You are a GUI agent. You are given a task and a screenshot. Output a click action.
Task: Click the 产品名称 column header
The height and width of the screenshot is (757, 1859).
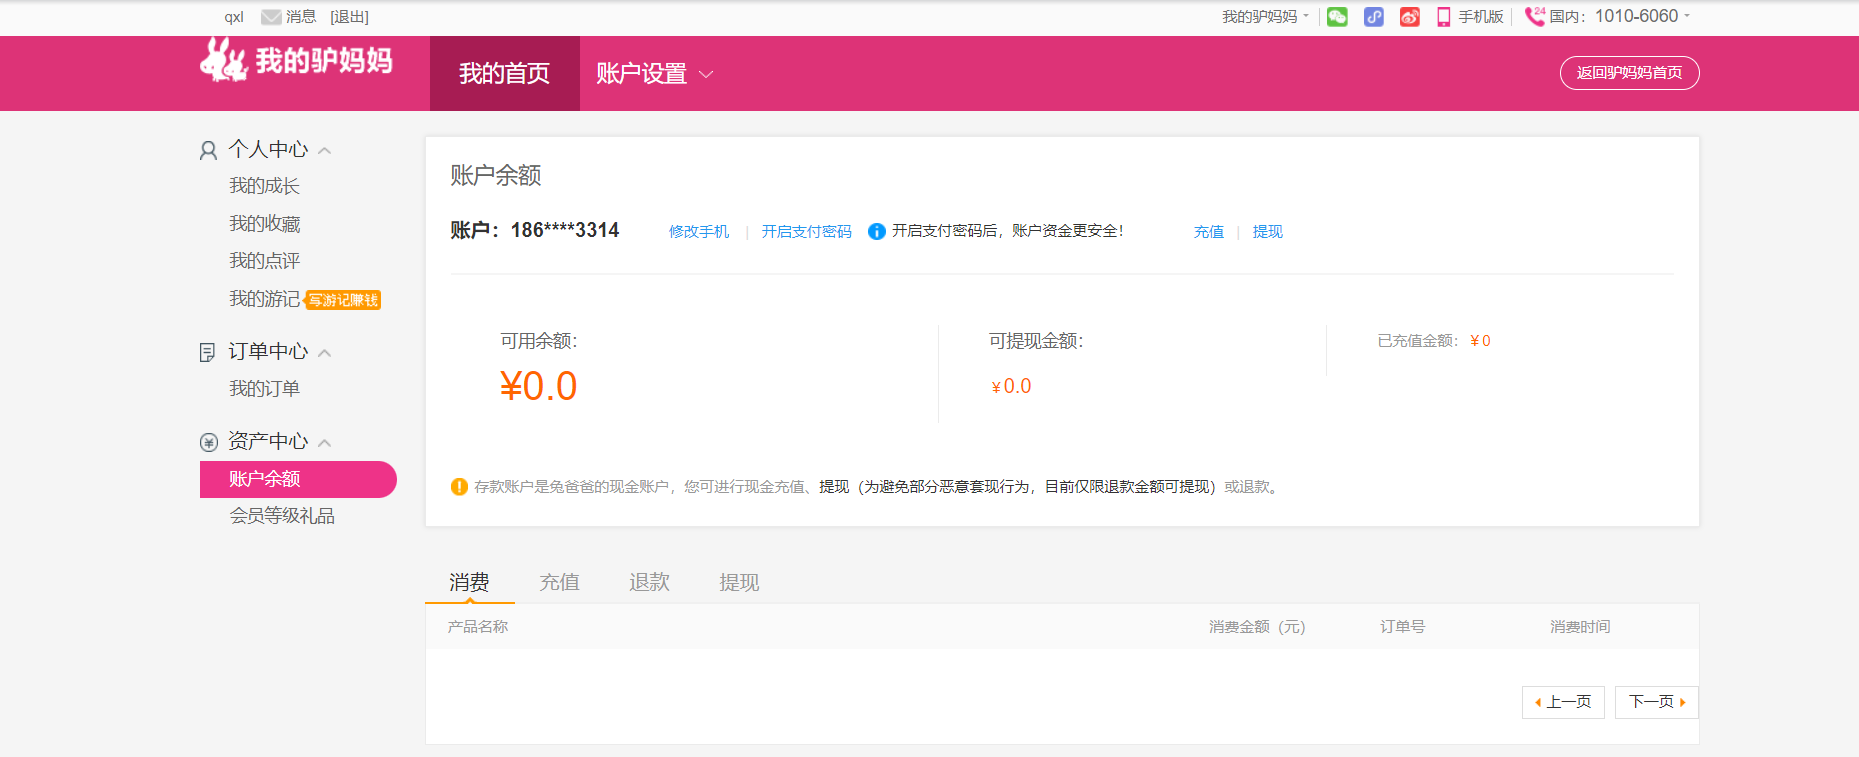tap(478, 627)
